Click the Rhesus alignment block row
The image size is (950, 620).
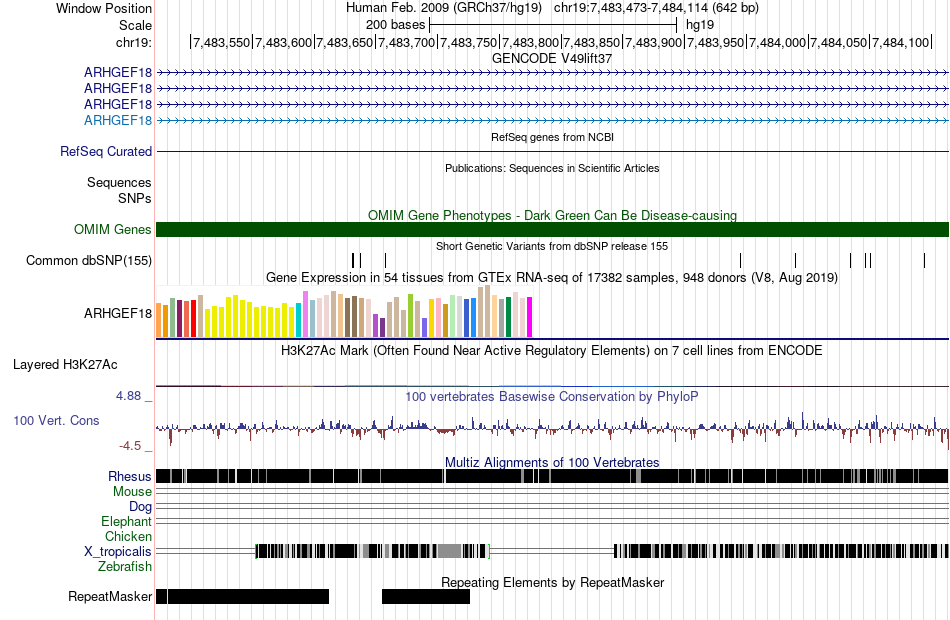(552, 476)
